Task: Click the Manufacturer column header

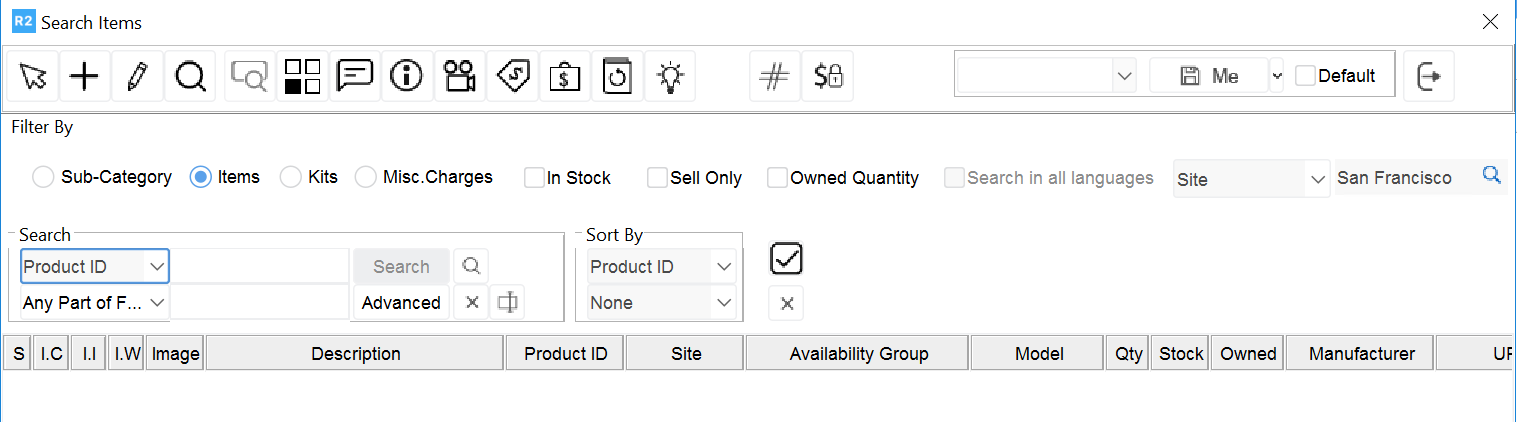Action: coord(1361,354)
